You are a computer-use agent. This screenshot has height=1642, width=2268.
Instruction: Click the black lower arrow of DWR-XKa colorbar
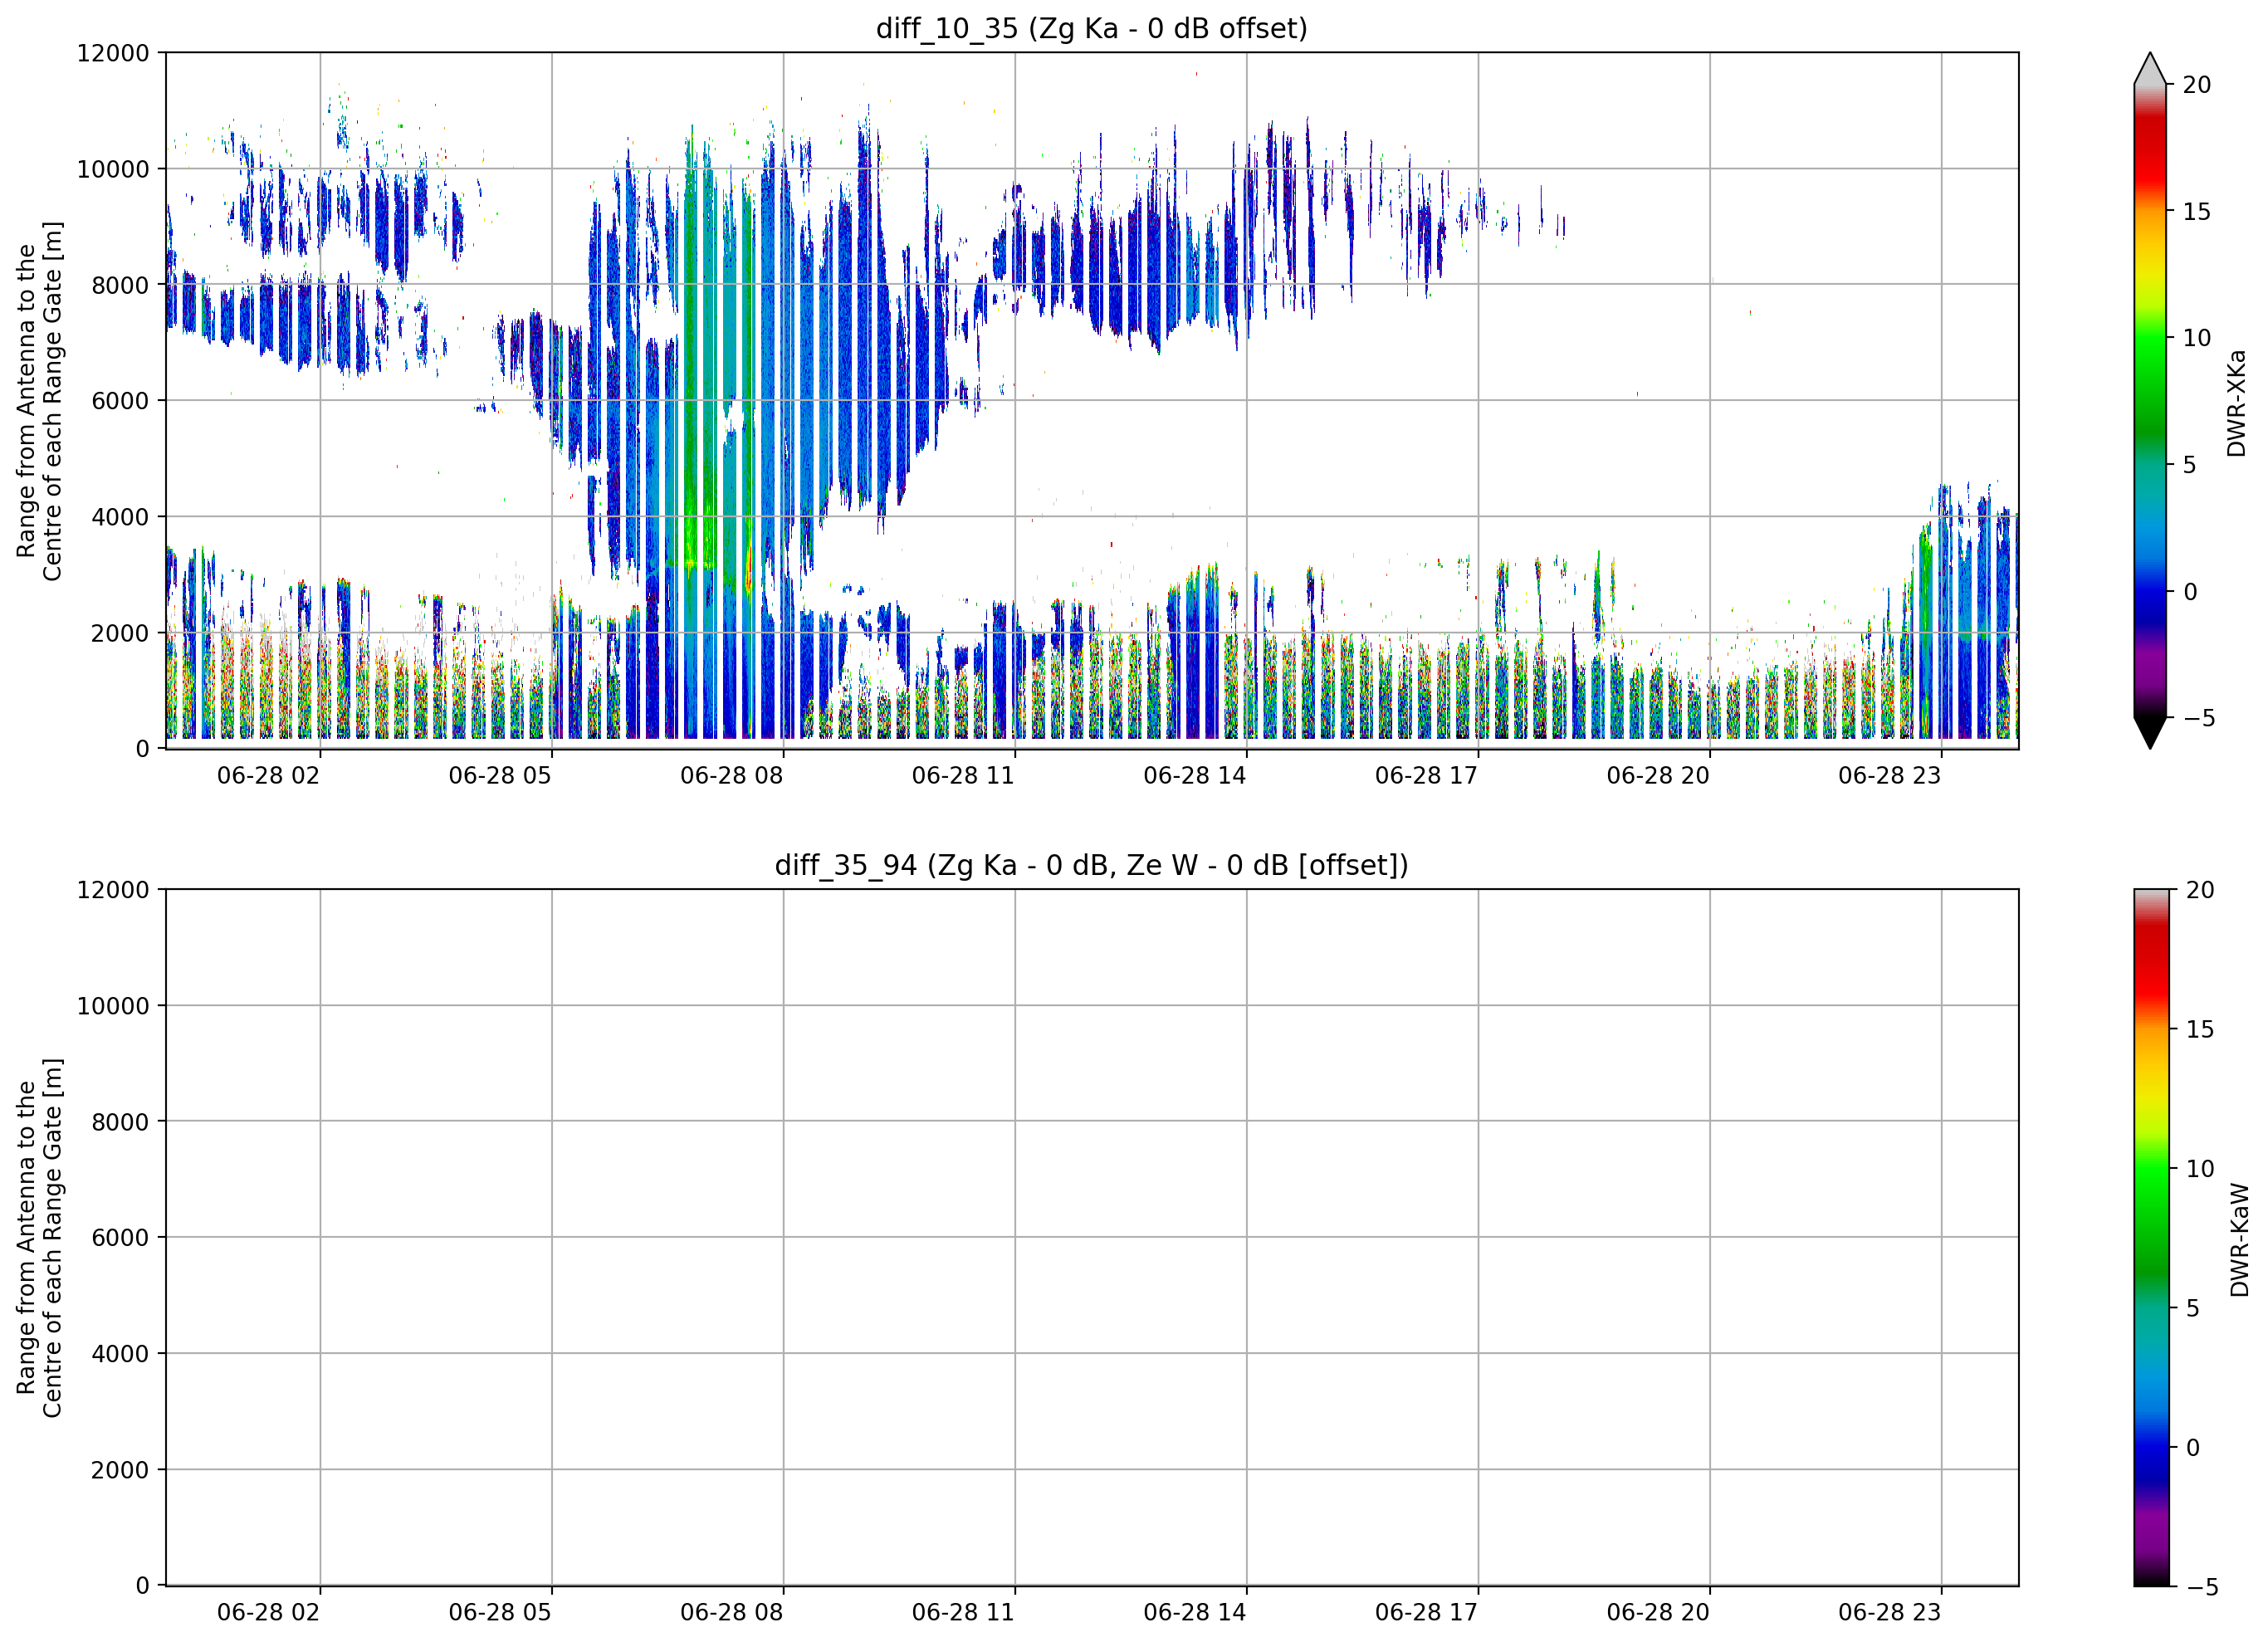tap(2150, 733)
